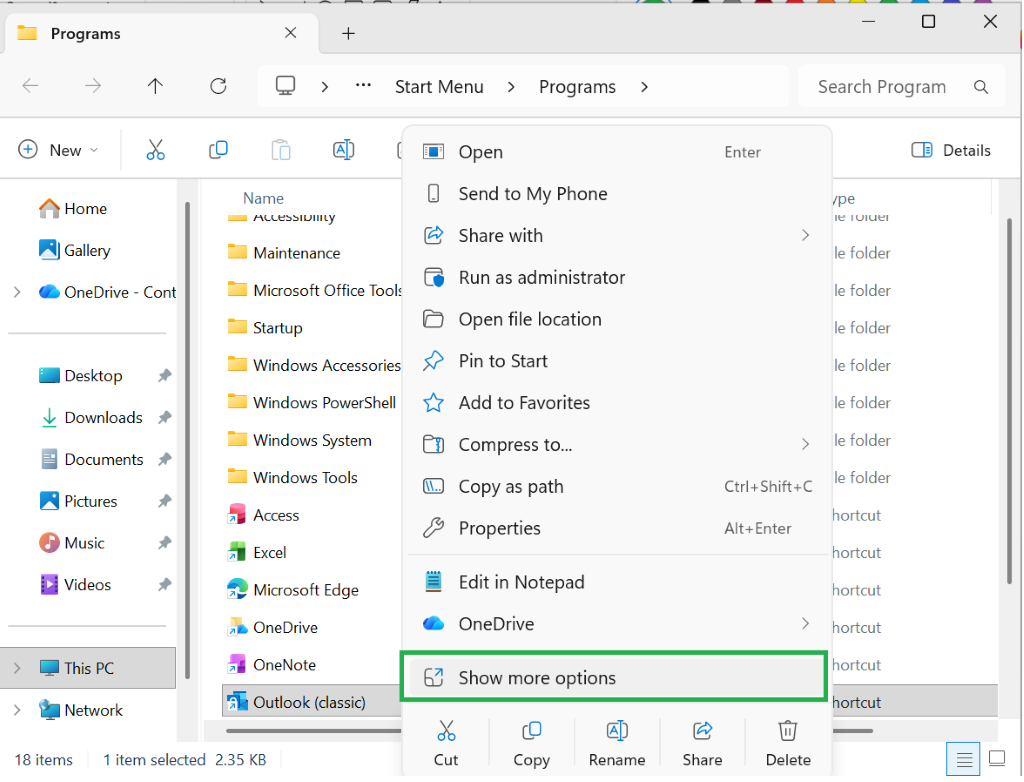Choose Show more options
Image resolution: width=1024 pixels, height=782 pixels.
click(614, 677)
